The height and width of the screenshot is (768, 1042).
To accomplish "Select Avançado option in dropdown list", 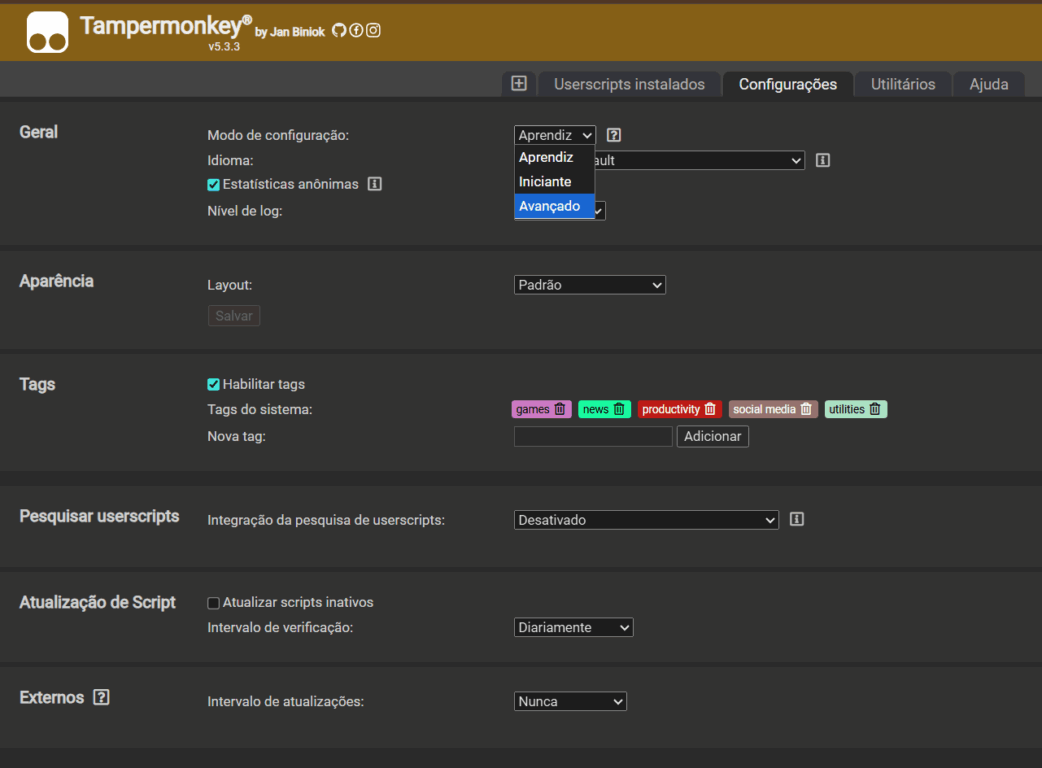I will tap(554, 206).
